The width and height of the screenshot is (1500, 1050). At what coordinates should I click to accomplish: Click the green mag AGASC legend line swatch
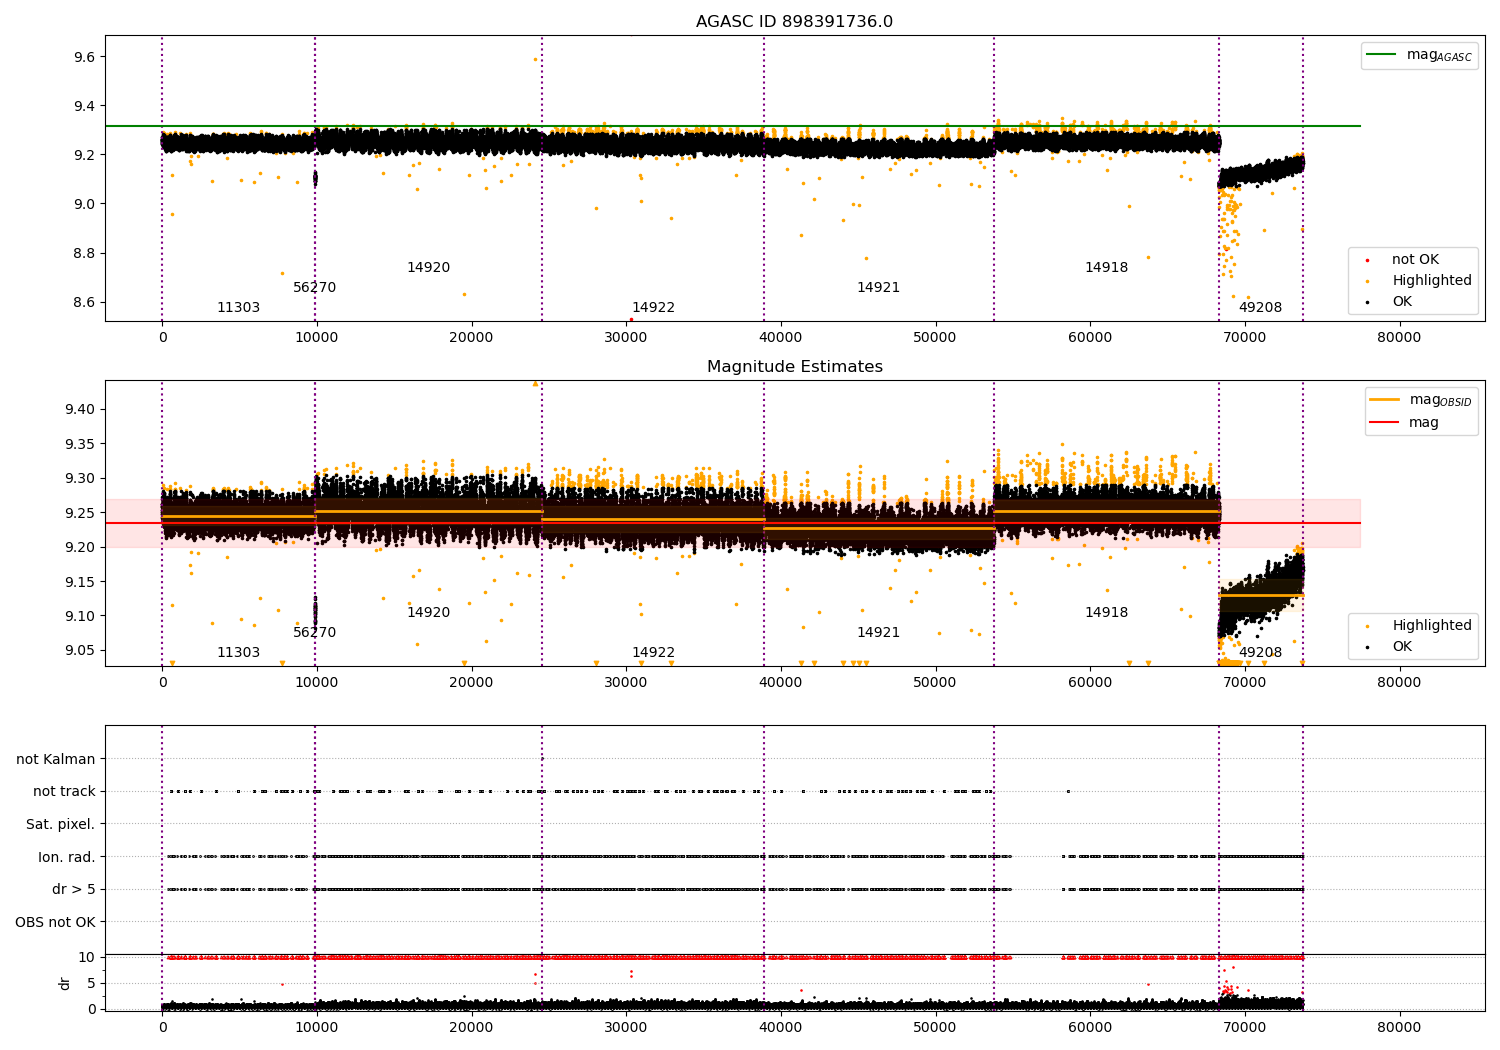coord(1382,55)
